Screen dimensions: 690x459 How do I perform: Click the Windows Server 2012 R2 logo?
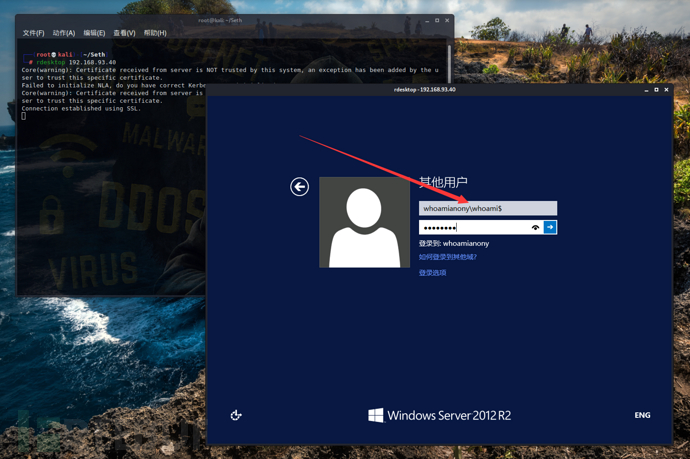click(x=439, y=415)
